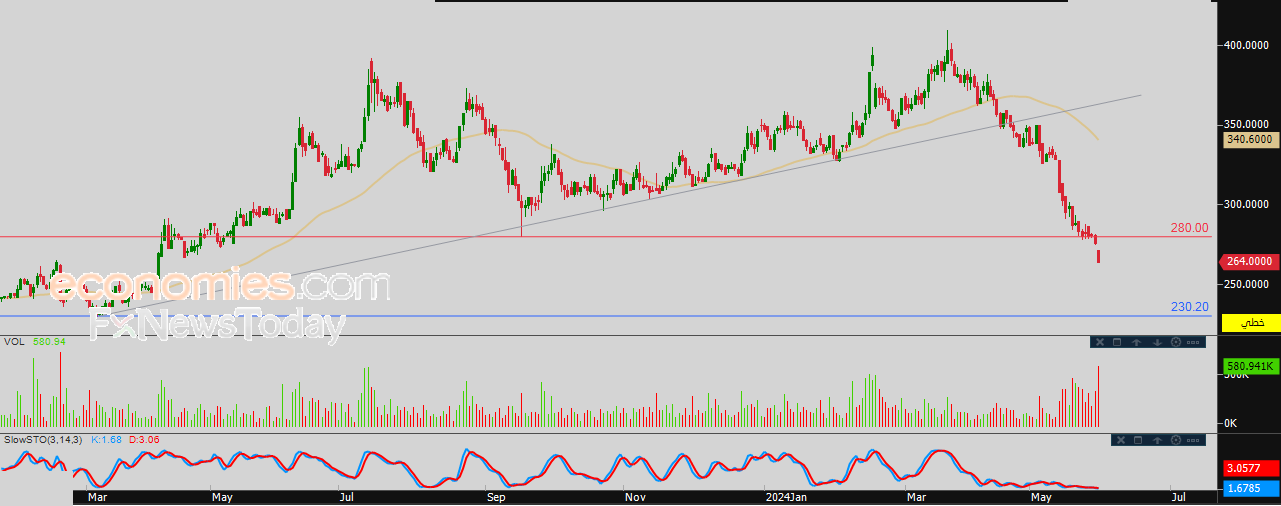The width and height of the screenshot is (1281, 506).
Task: Move the VOL panel up
Action: [1136, 342]
